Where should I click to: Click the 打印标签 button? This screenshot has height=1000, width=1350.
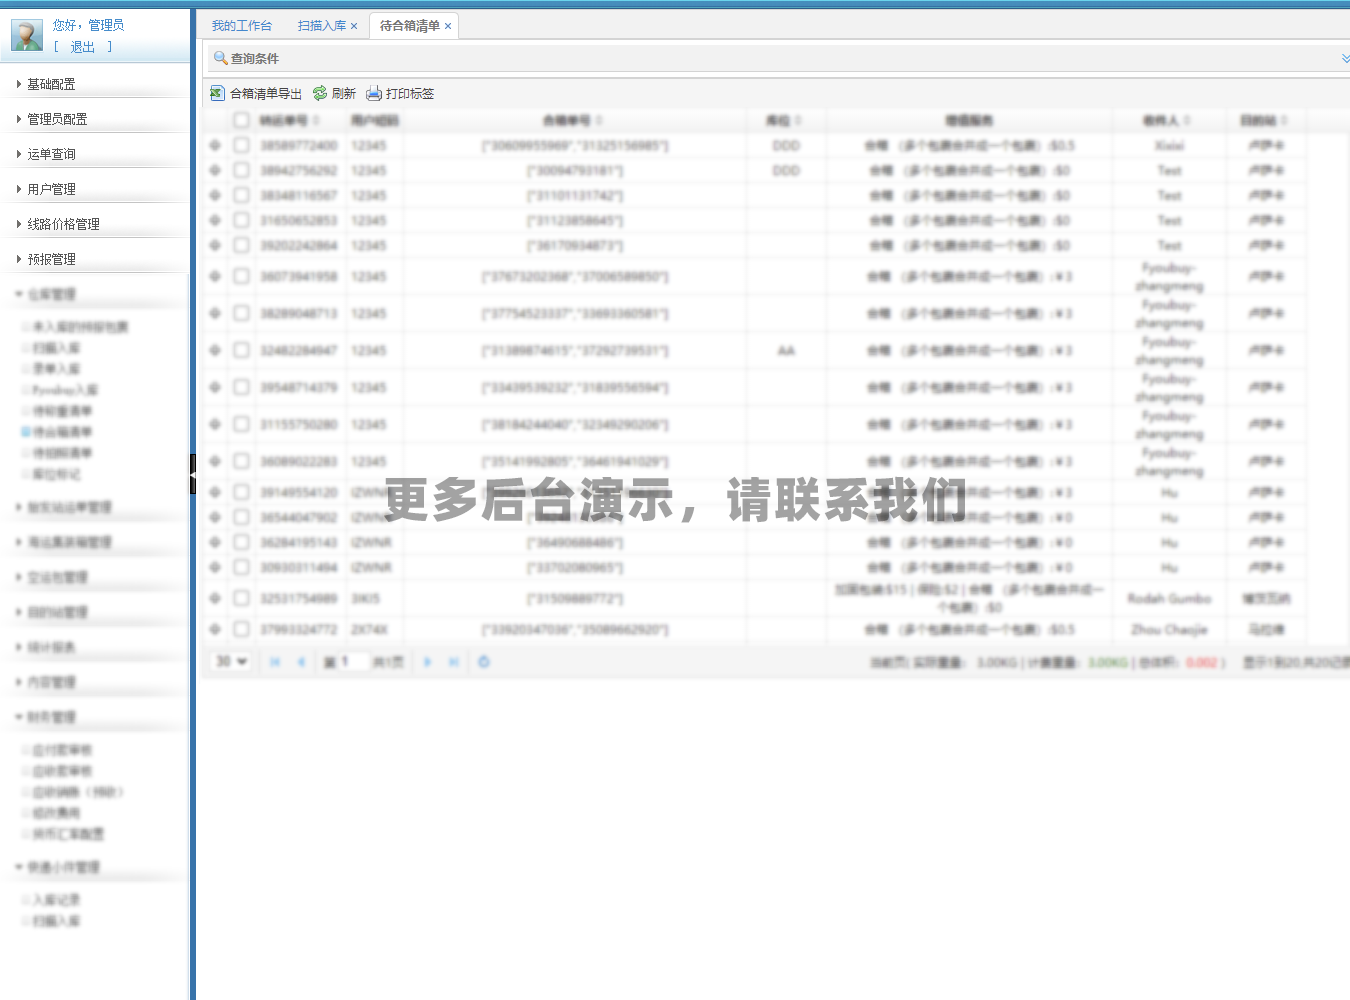tap(400, 93)
